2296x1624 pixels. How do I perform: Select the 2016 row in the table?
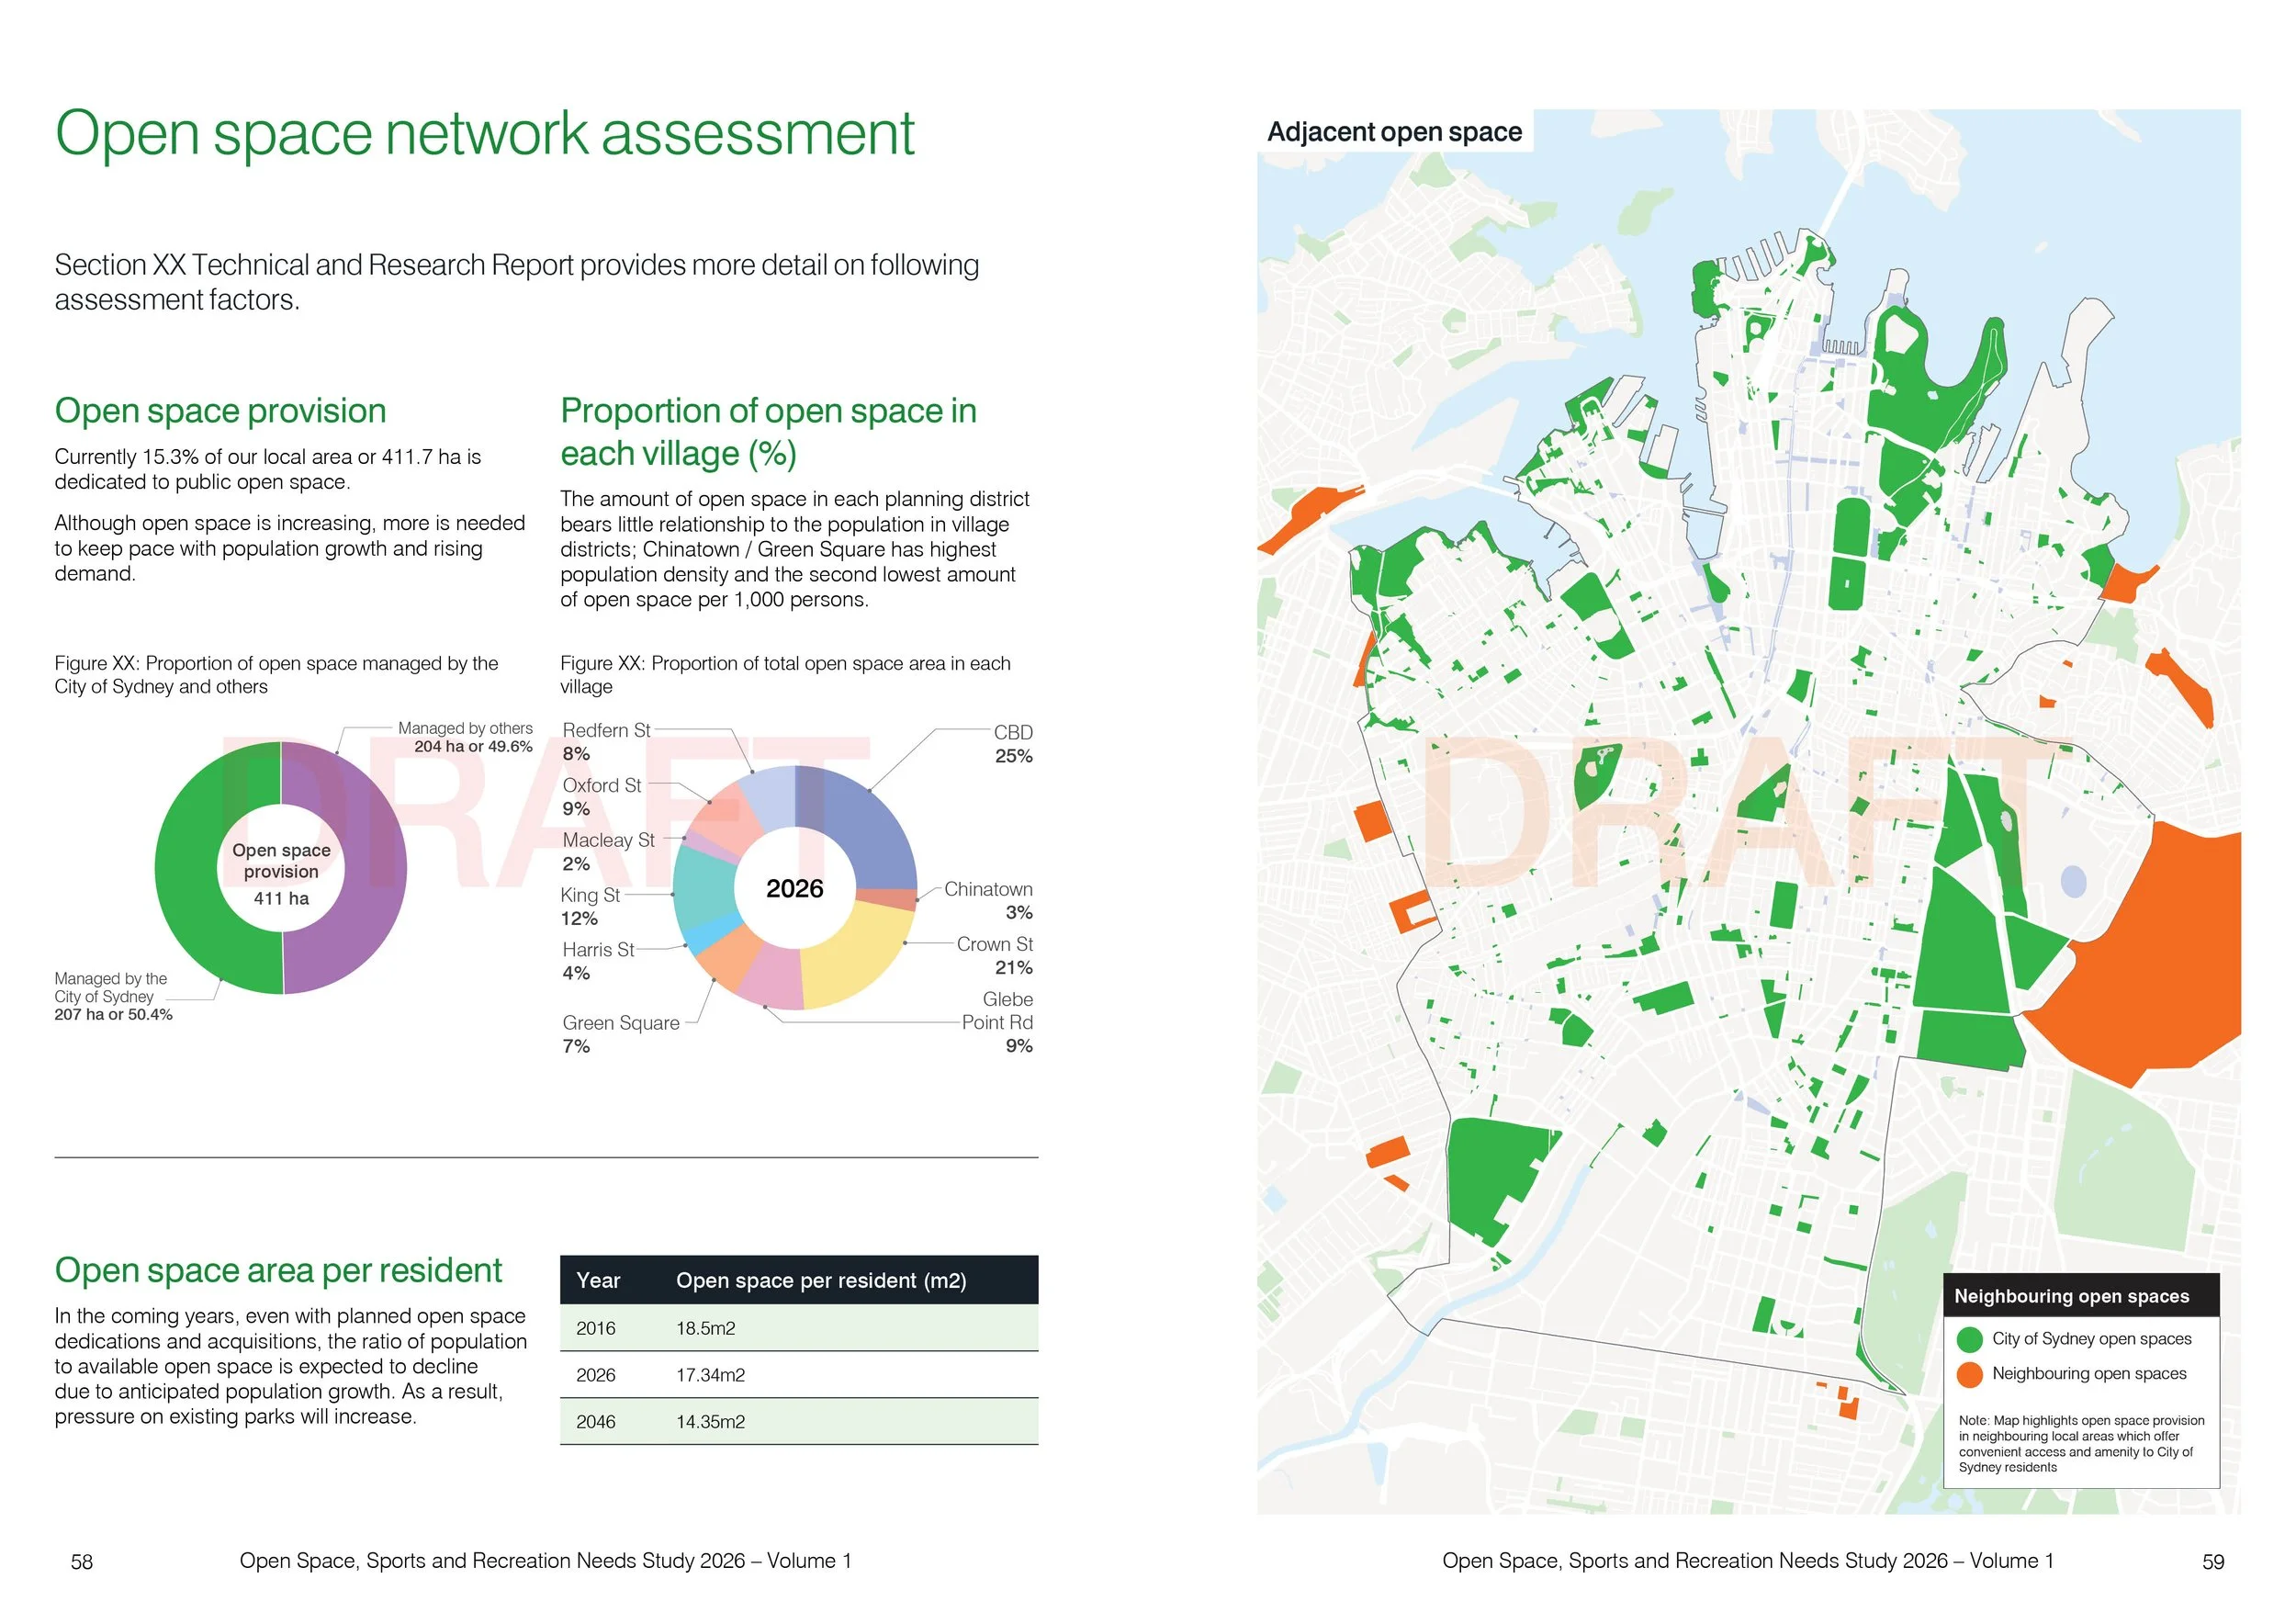pos(596,1328)
